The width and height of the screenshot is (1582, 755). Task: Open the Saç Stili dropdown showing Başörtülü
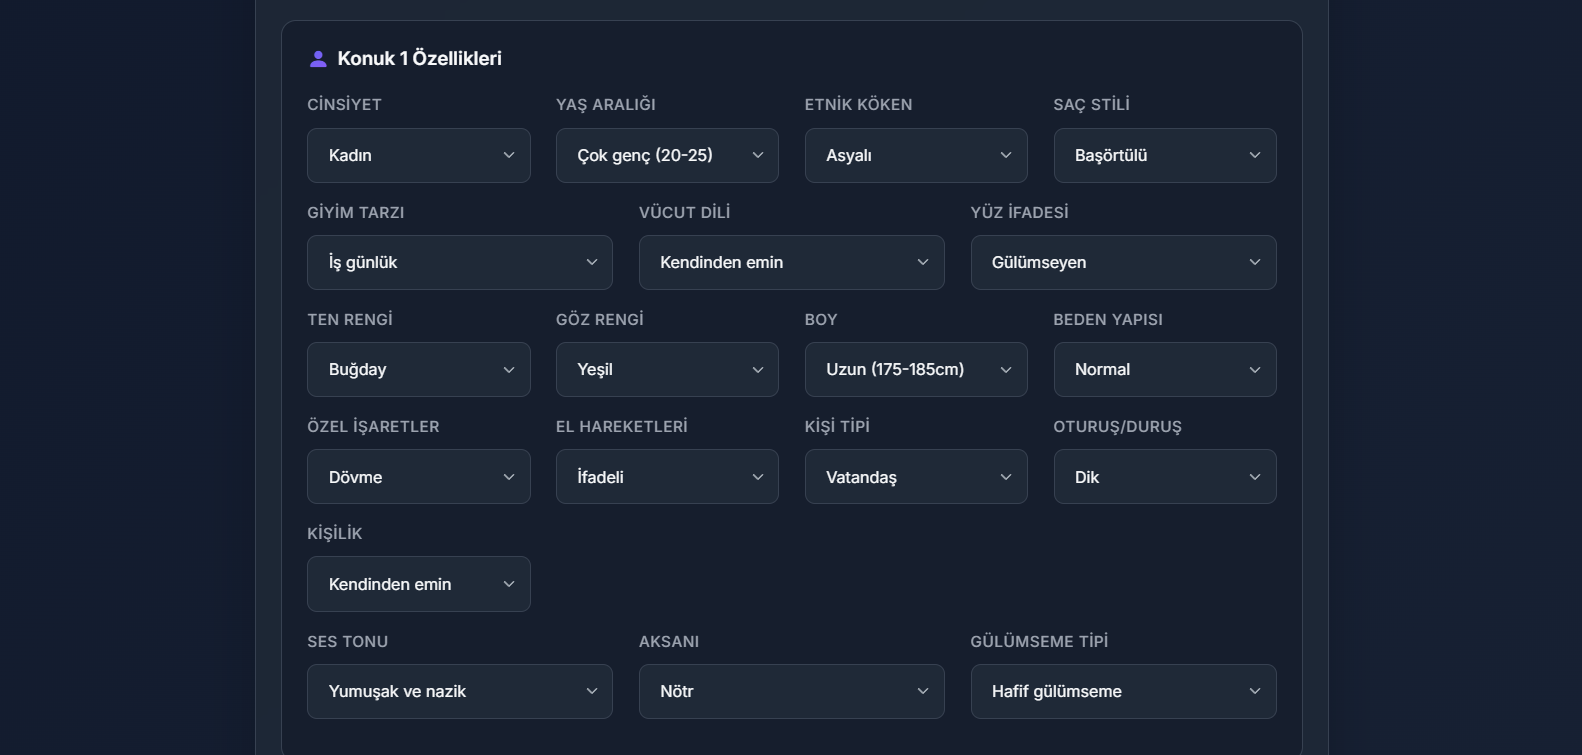[1165, 155]
